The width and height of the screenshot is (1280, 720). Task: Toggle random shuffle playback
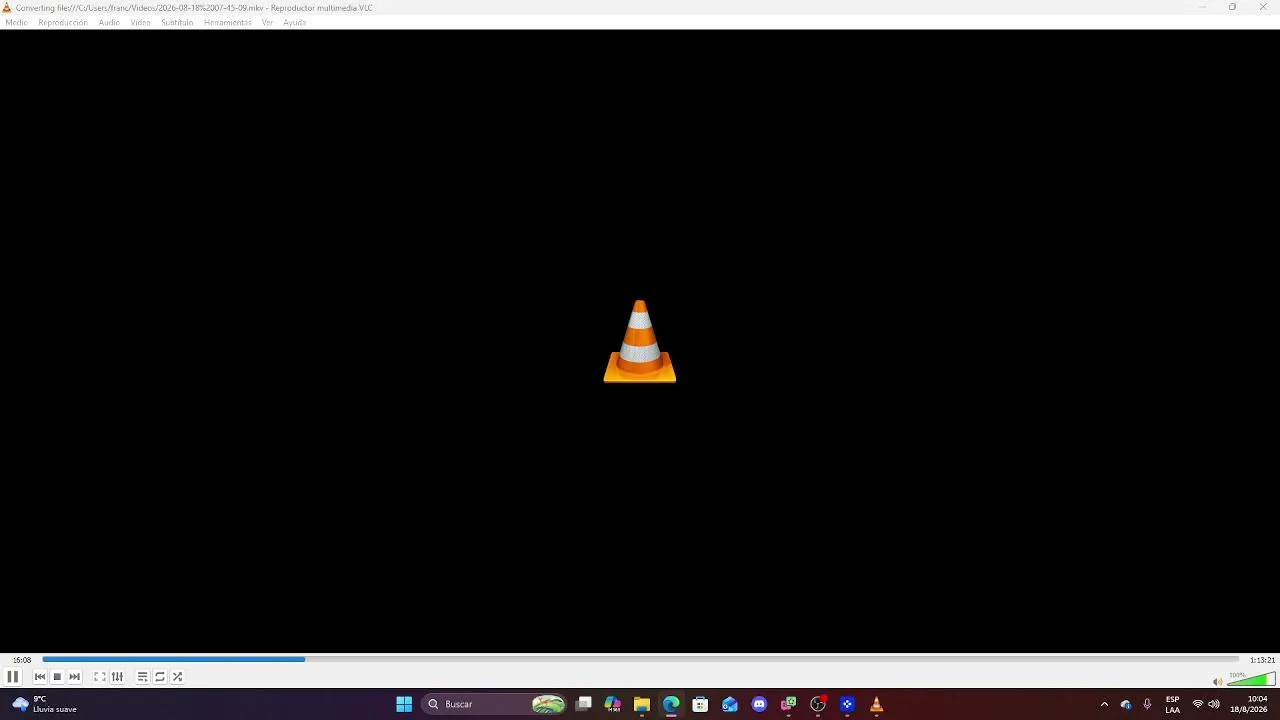pyautogui.click(x=177, y=677)
